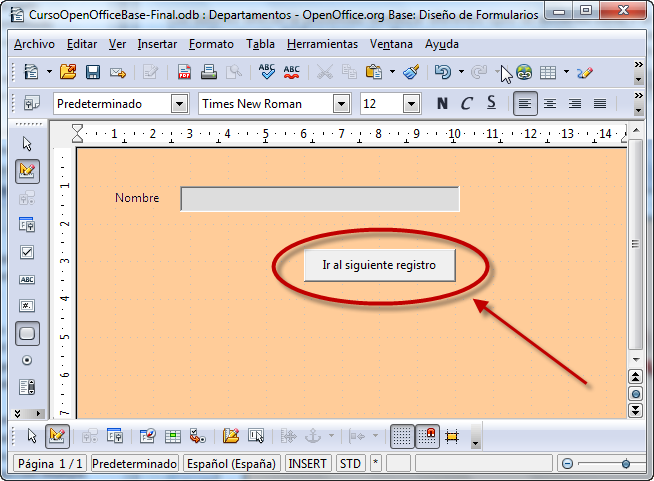Image resolution: width=654 pixels, height=481 pixels.
Task: Show the Draw functions pencil icon
Action: click(585, 73)
